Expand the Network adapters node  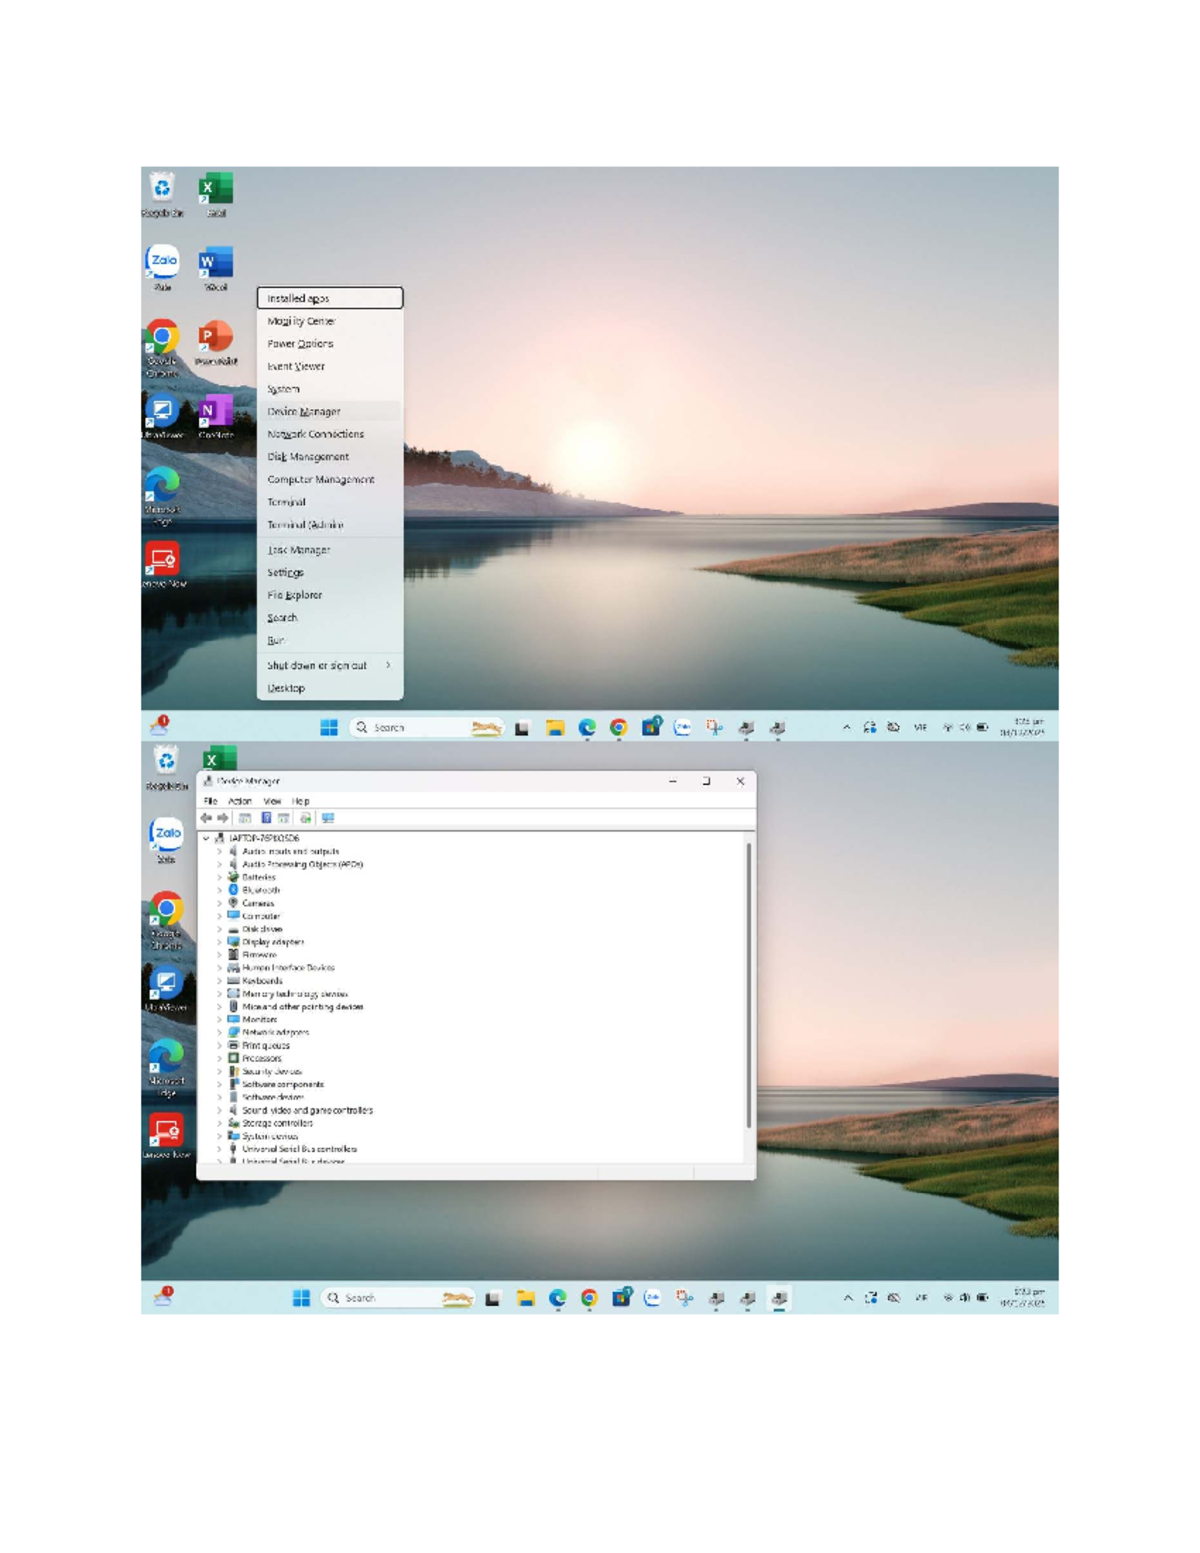(218, 1032)
